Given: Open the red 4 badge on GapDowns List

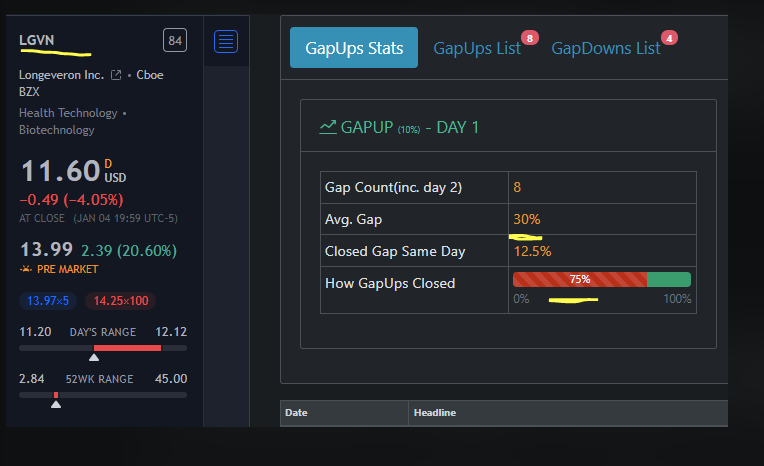Looking at the screenshot, I should (669, 38).
